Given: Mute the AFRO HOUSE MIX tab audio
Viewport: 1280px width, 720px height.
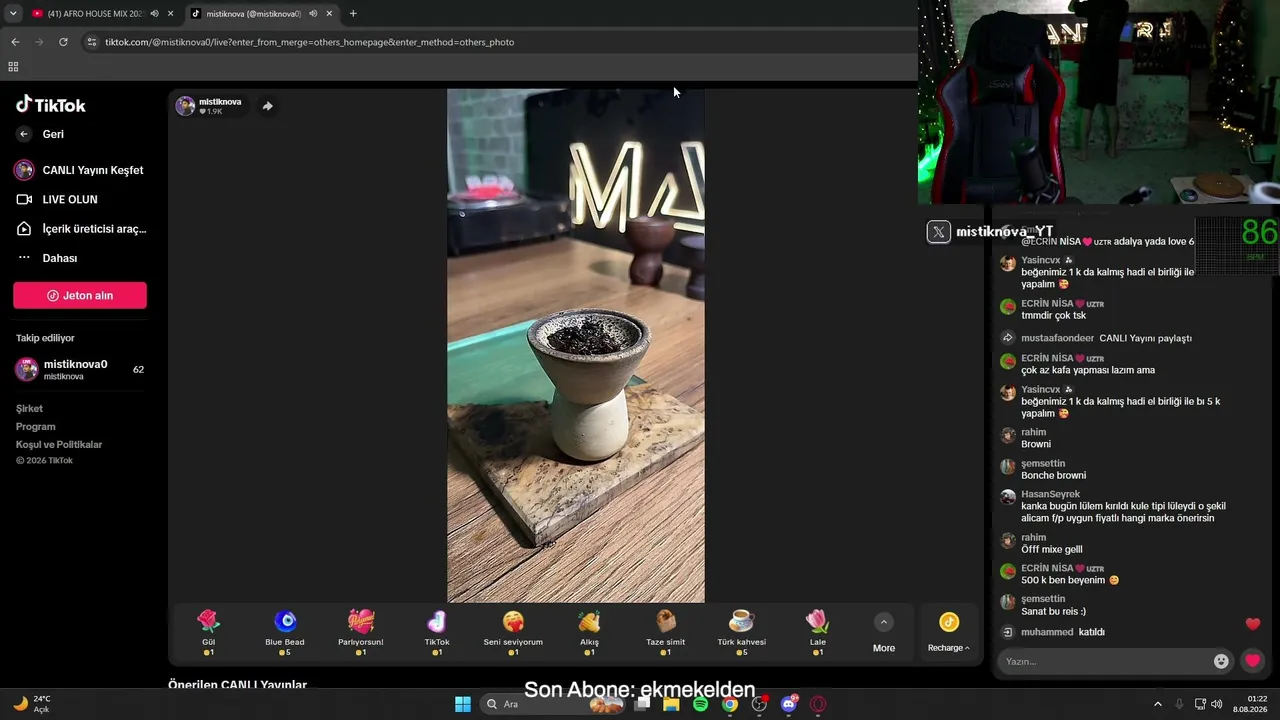Looking at the screenshot, I should click(x=154, y=14).
